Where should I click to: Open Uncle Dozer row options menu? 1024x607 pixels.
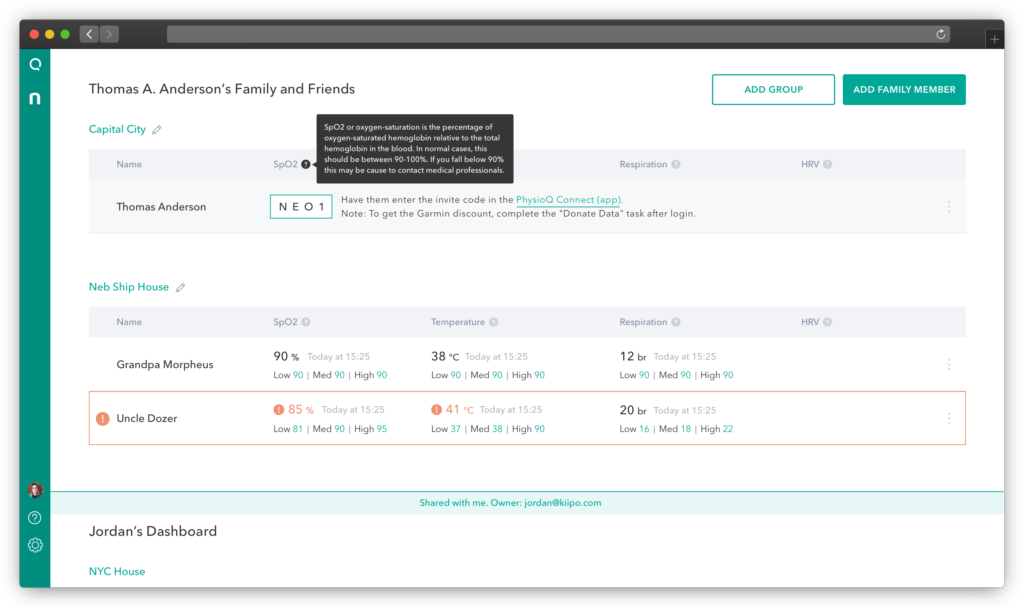949,418
